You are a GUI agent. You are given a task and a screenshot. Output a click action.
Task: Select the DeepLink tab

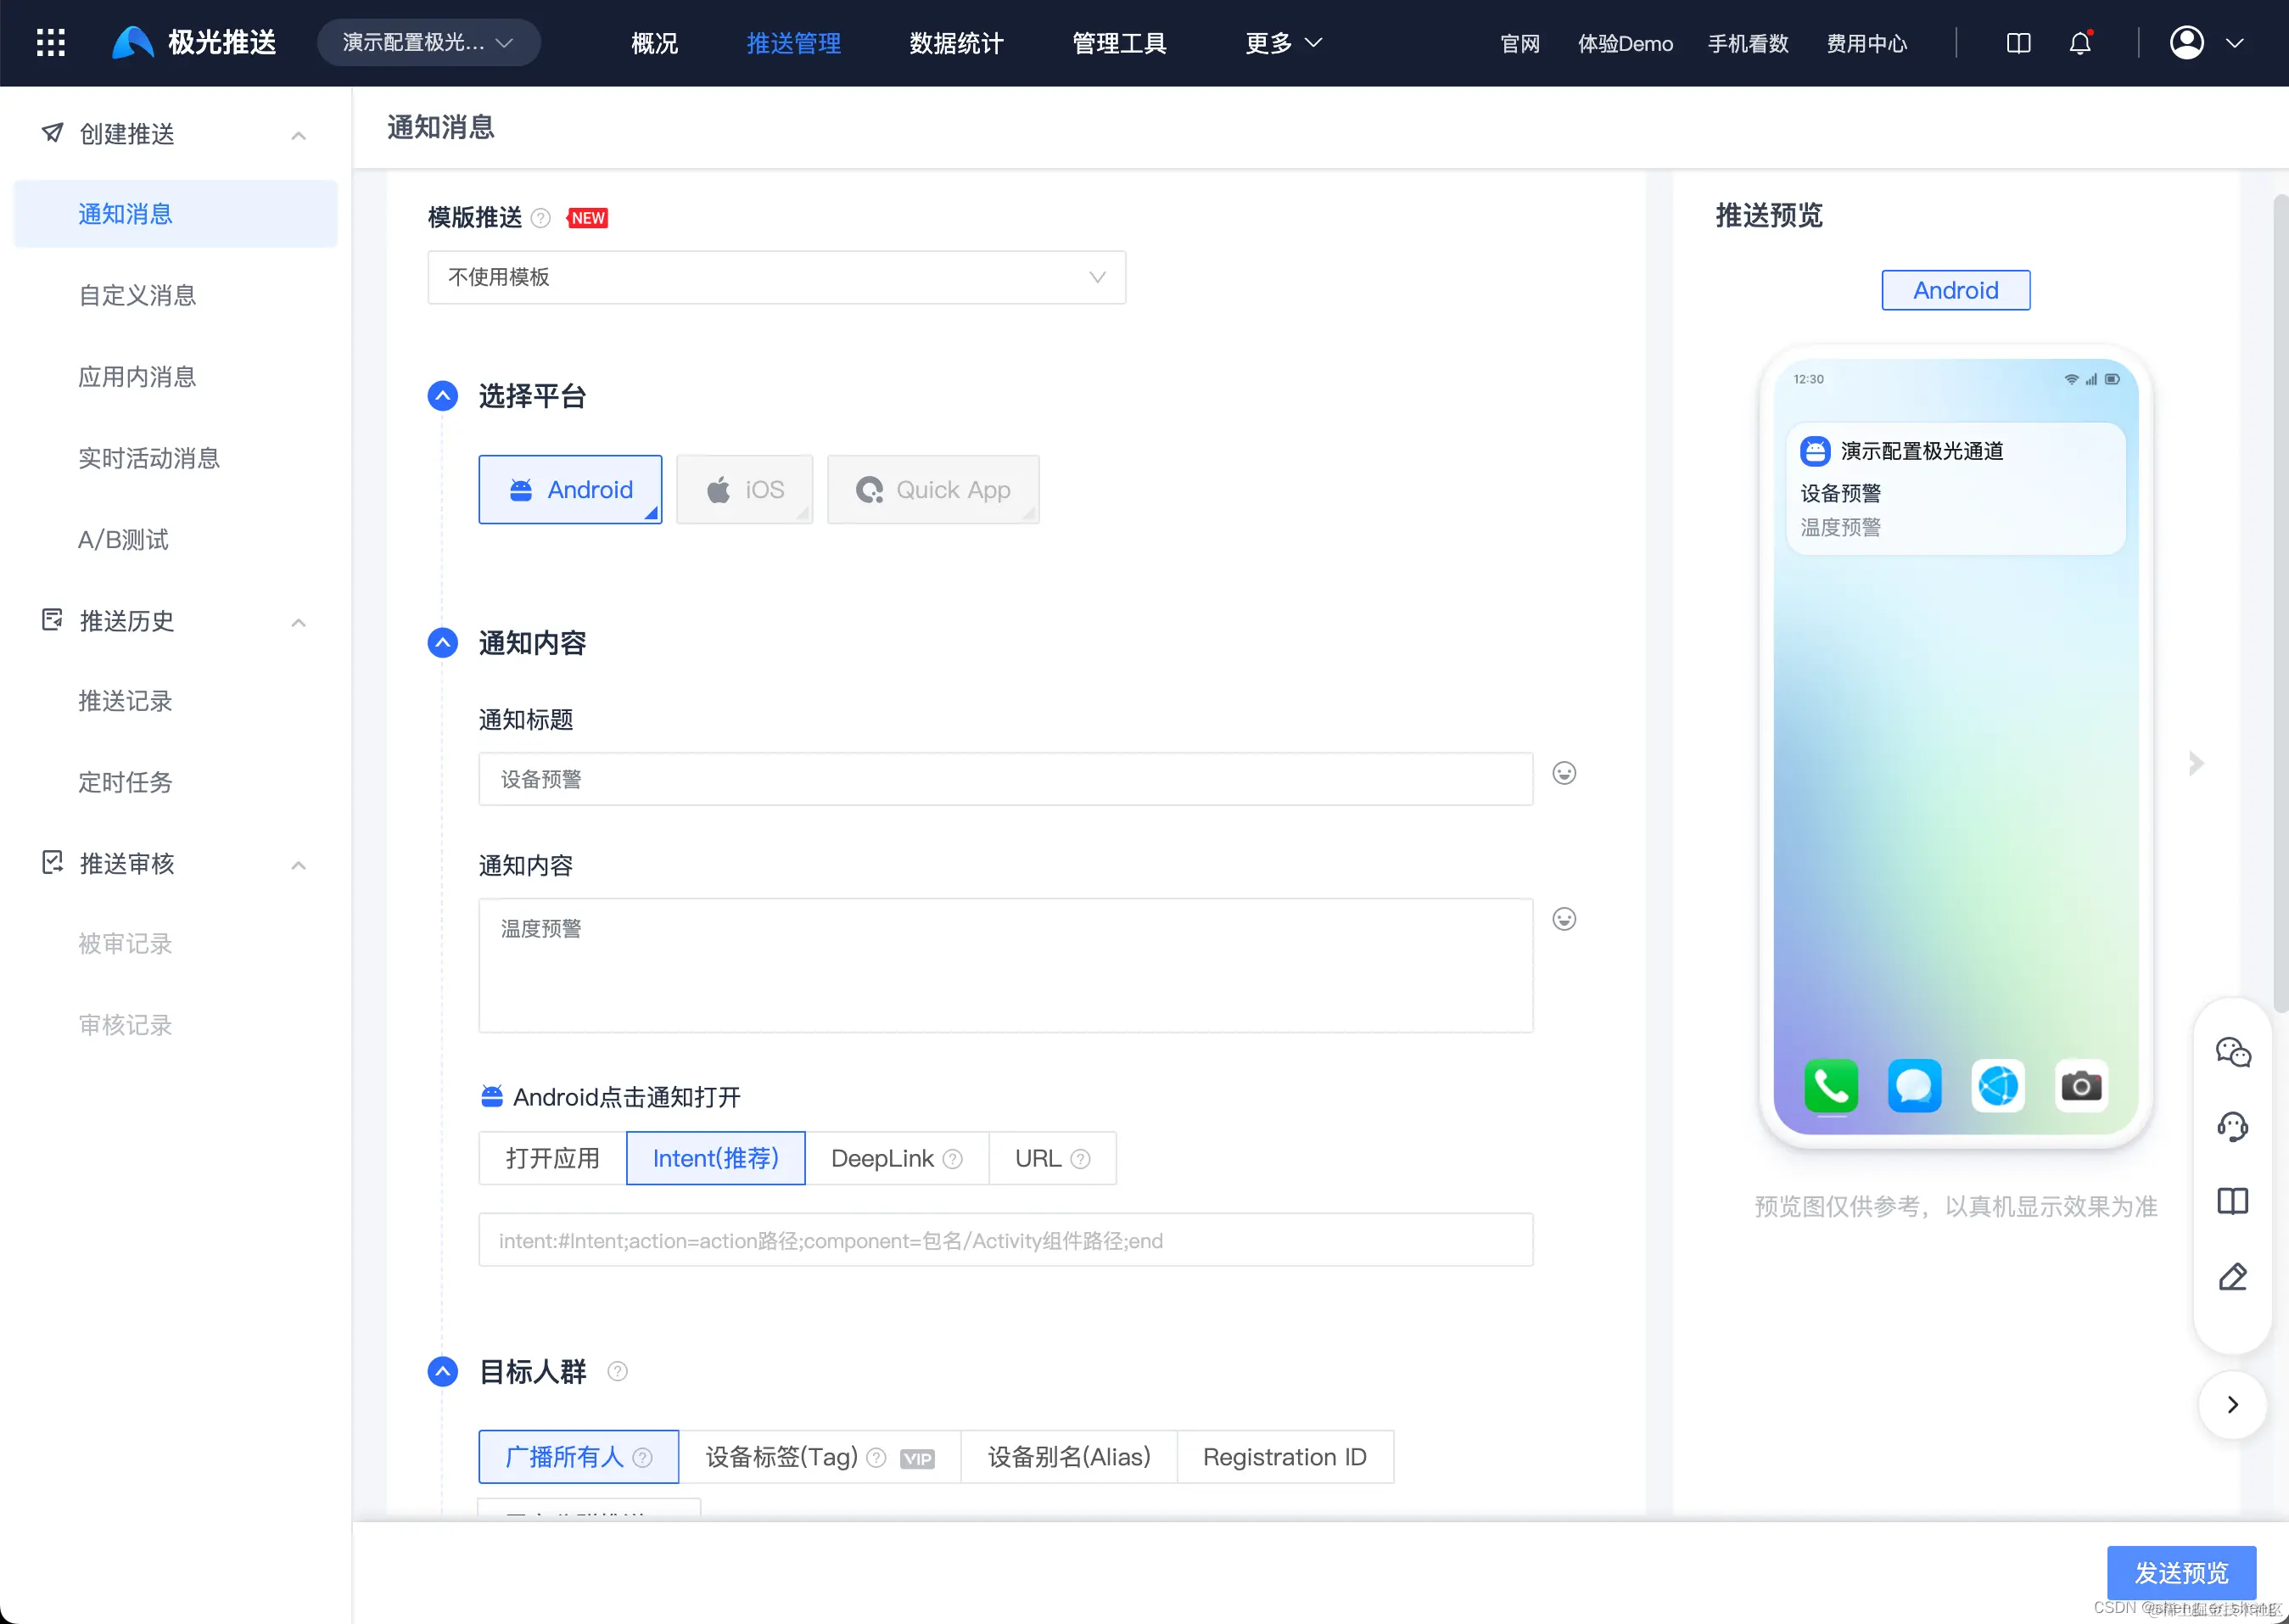click(884, 1158)
